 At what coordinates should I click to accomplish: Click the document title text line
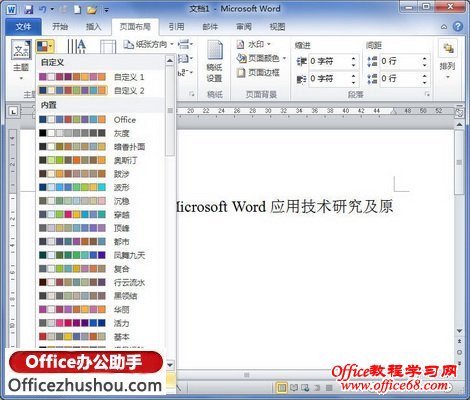[x=284, y=207]
